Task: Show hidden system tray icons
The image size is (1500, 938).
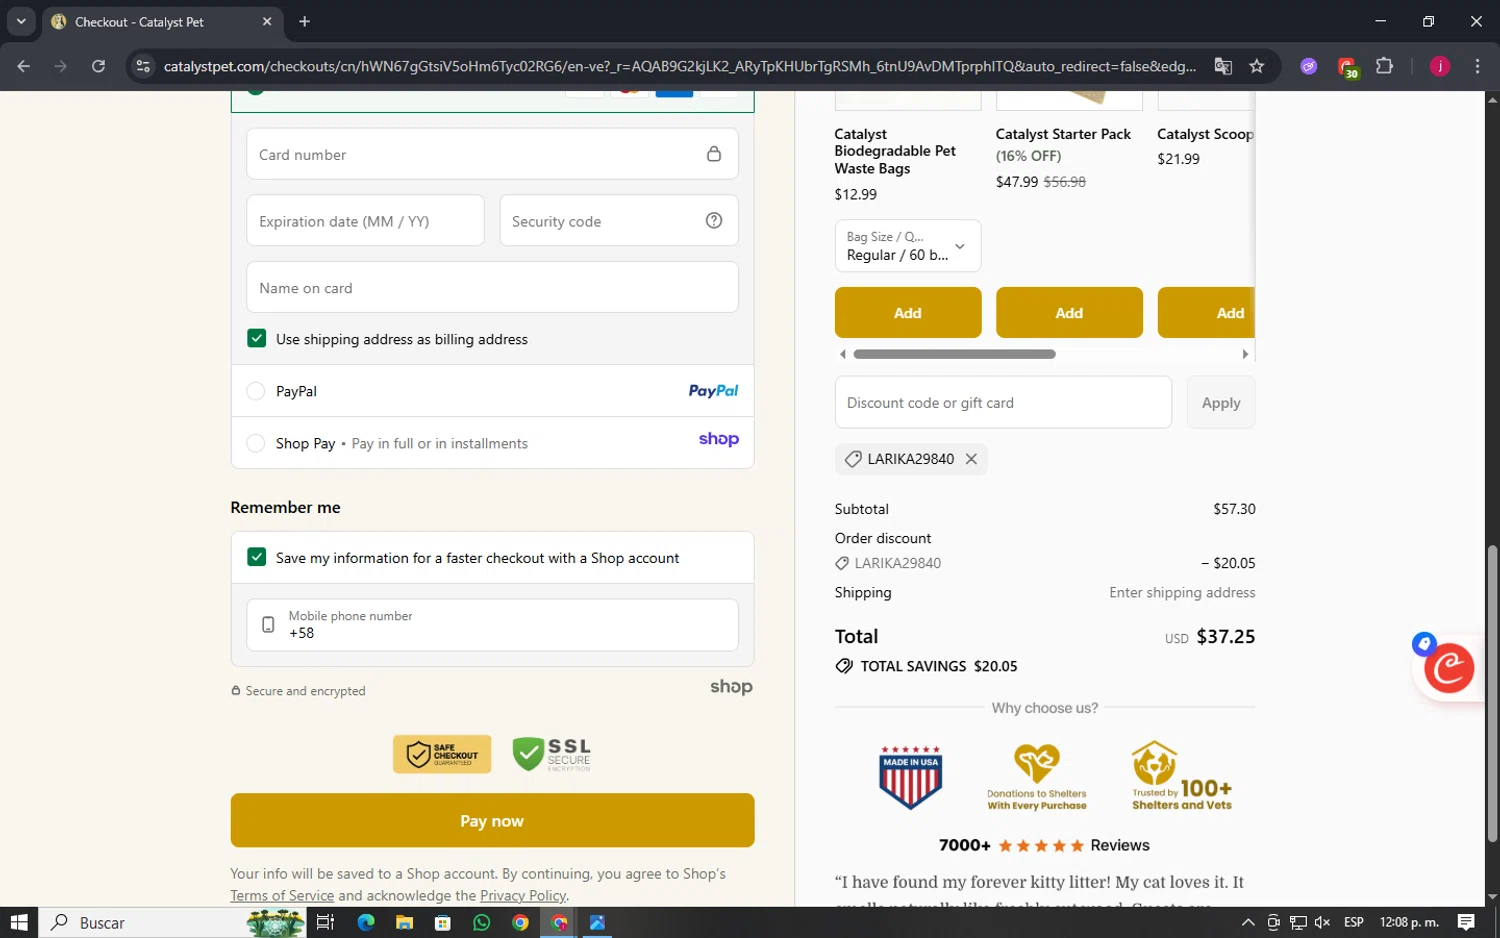Action: [1248, 922]
